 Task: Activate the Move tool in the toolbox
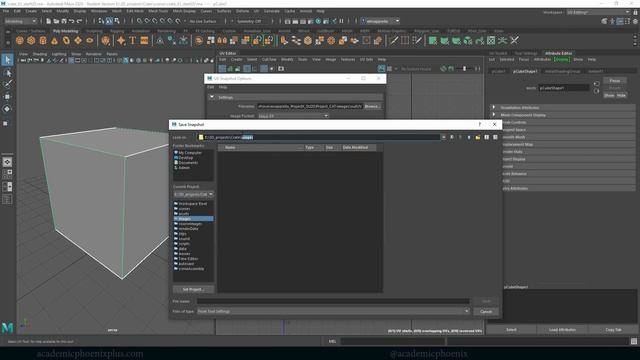point(7,97)
